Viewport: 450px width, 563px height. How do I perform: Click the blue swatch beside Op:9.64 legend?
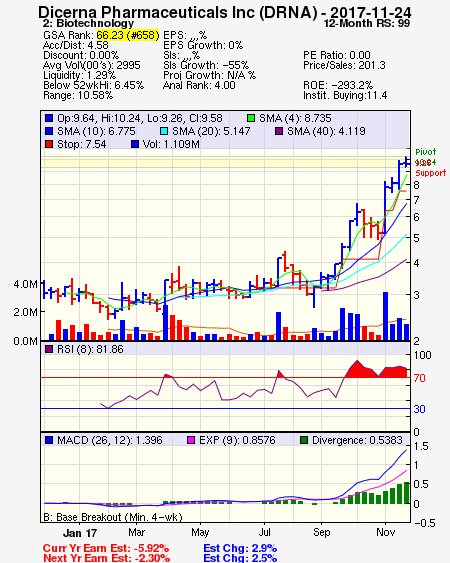click(49, 118)
